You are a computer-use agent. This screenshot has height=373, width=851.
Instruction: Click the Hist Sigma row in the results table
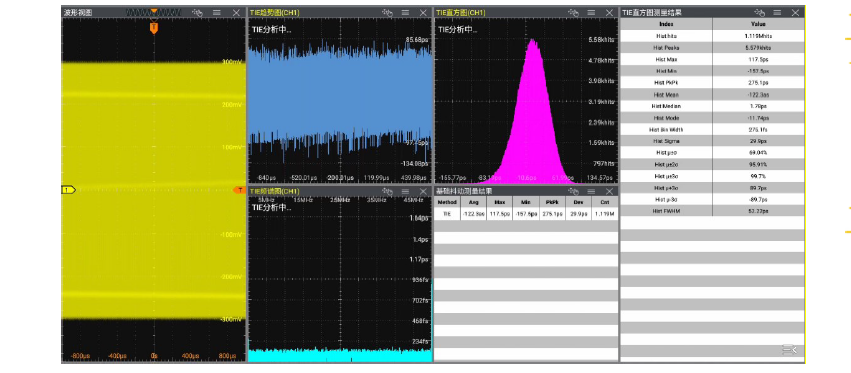712,141
